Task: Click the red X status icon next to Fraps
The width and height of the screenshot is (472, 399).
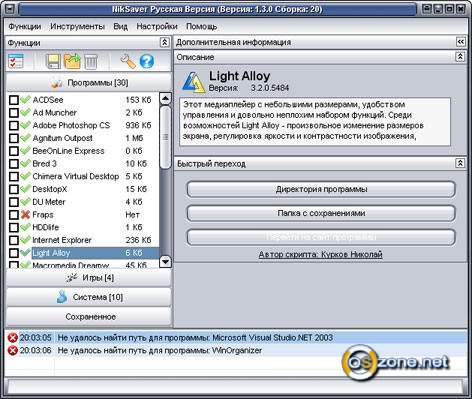Action: (x=25, y=215)
